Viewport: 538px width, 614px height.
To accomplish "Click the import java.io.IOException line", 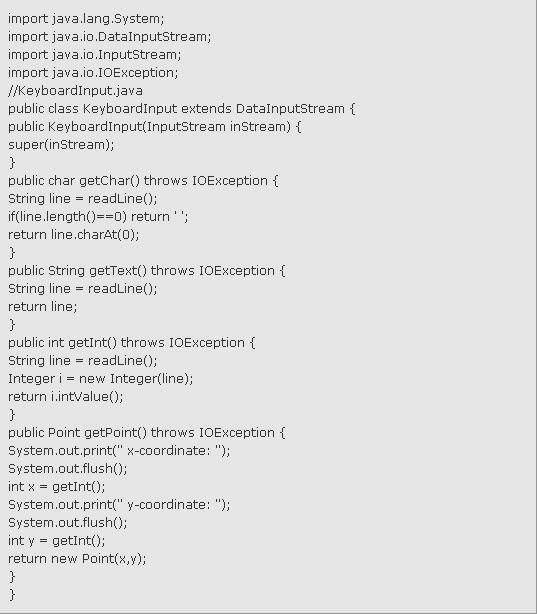I will pyautogui.click(x=93, y=73).
